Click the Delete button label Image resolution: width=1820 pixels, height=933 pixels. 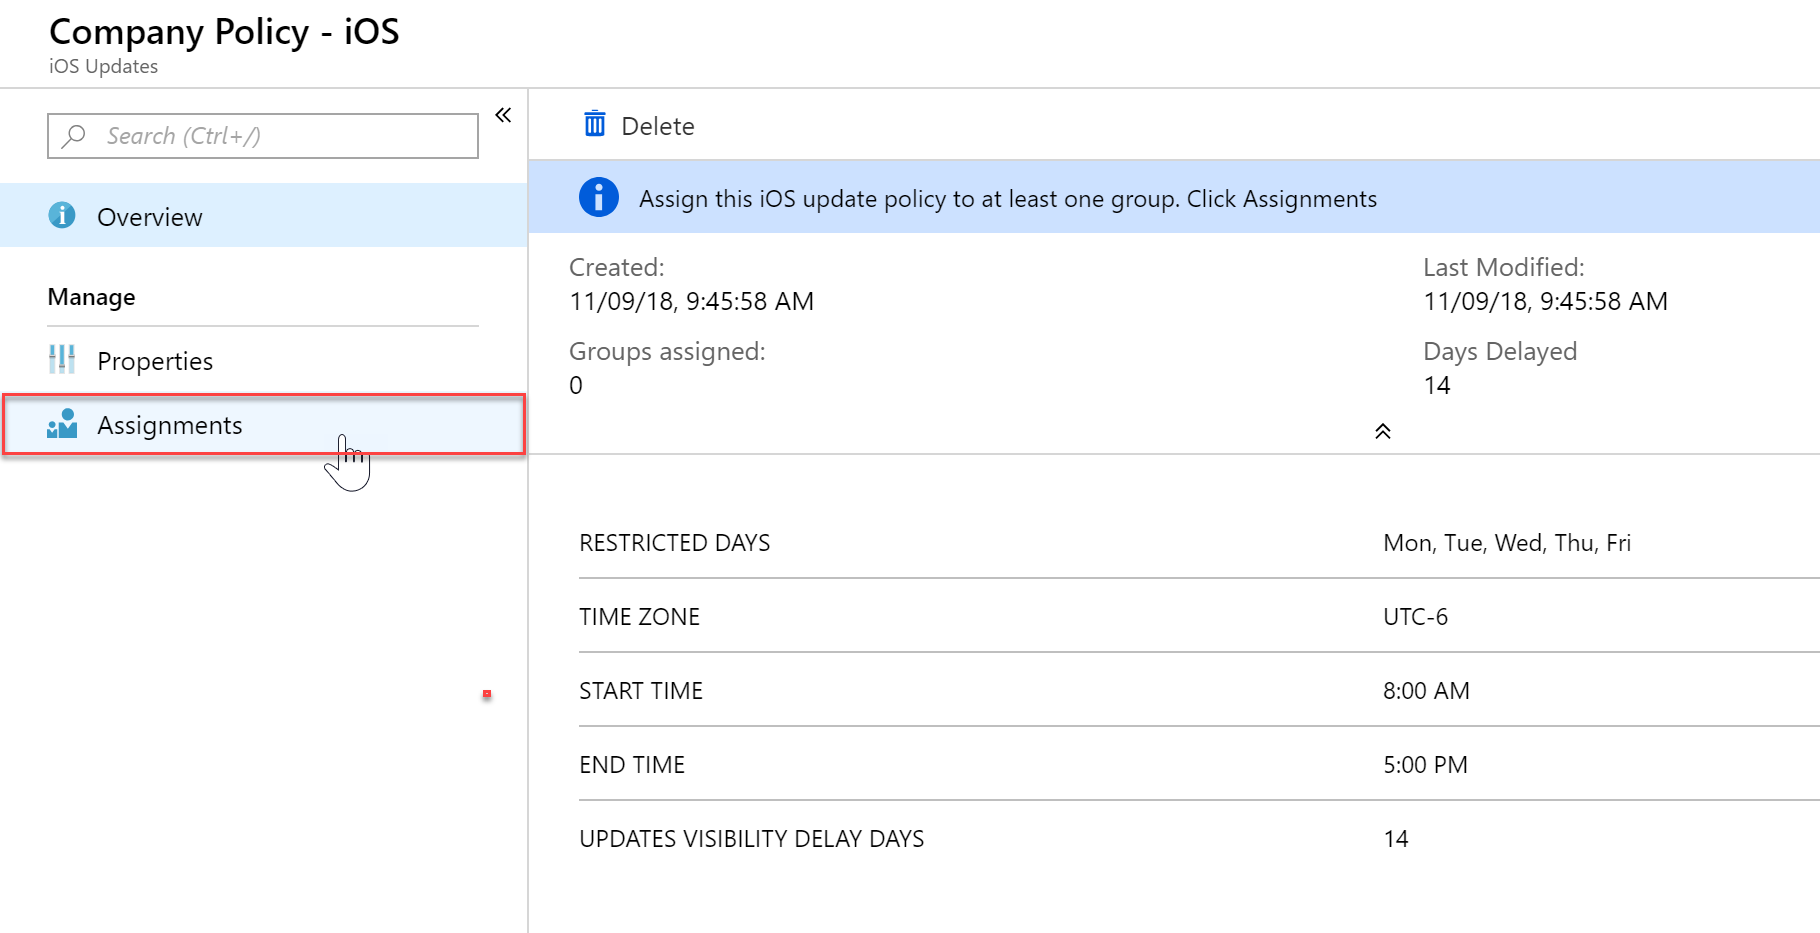657,126
